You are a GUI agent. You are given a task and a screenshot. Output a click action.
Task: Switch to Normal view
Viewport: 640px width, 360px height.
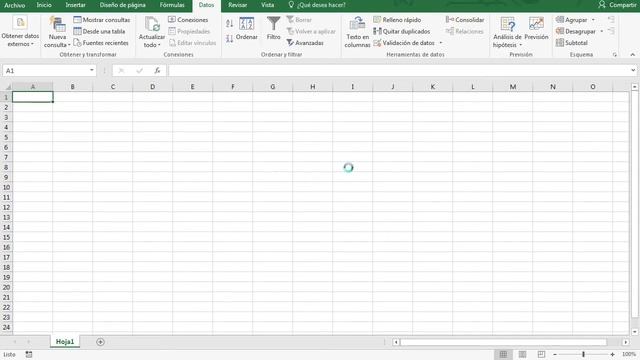503,354
